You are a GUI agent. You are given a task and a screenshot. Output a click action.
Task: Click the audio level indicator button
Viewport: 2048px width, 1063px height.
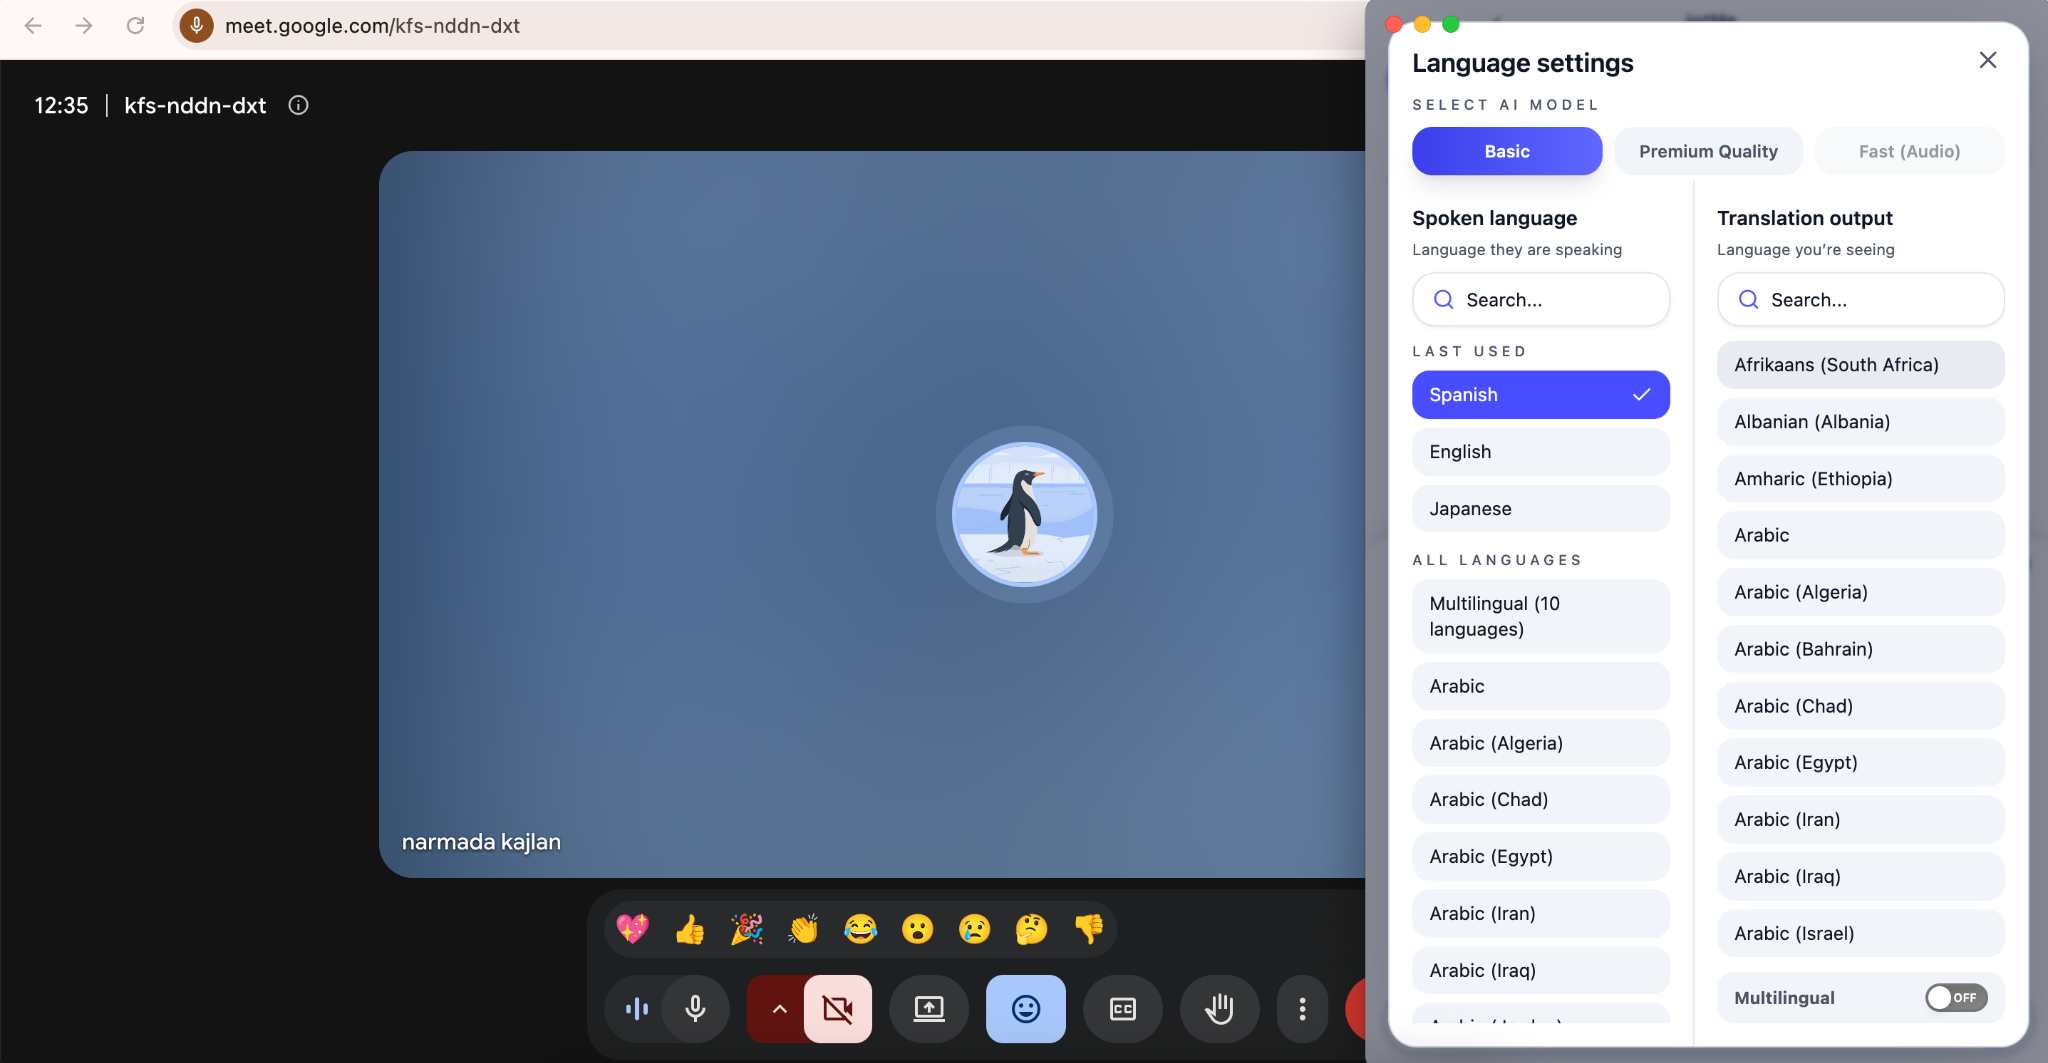coord(637,1009)
